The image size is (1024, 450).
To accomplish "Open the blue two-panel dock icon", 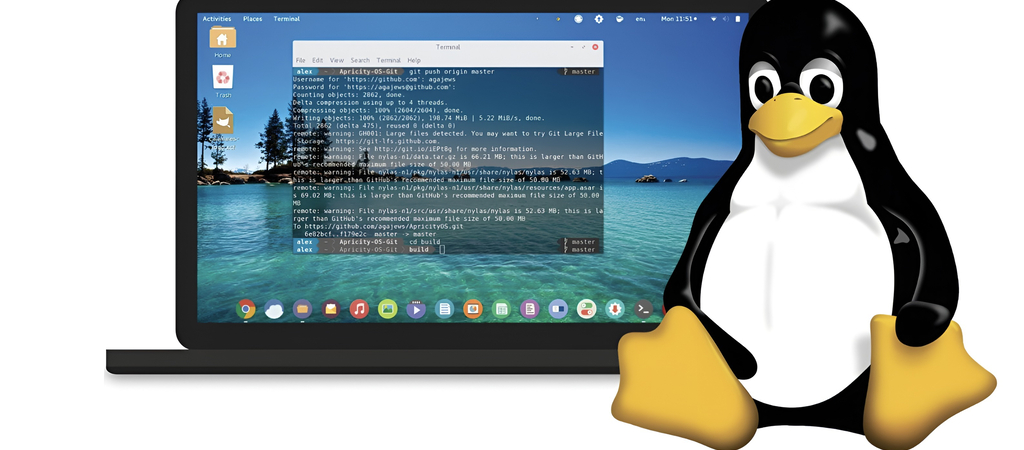I will point(558,308).
